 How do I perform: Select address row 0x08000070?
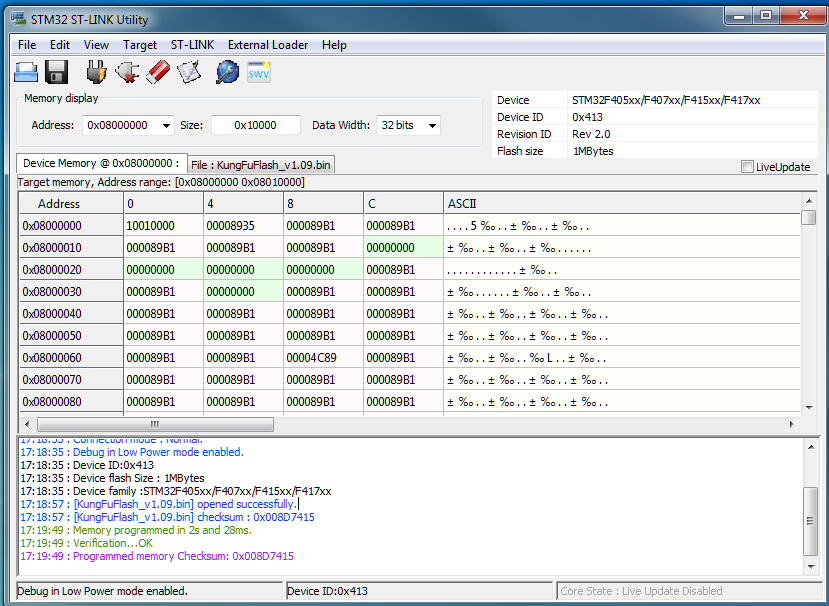71,380
